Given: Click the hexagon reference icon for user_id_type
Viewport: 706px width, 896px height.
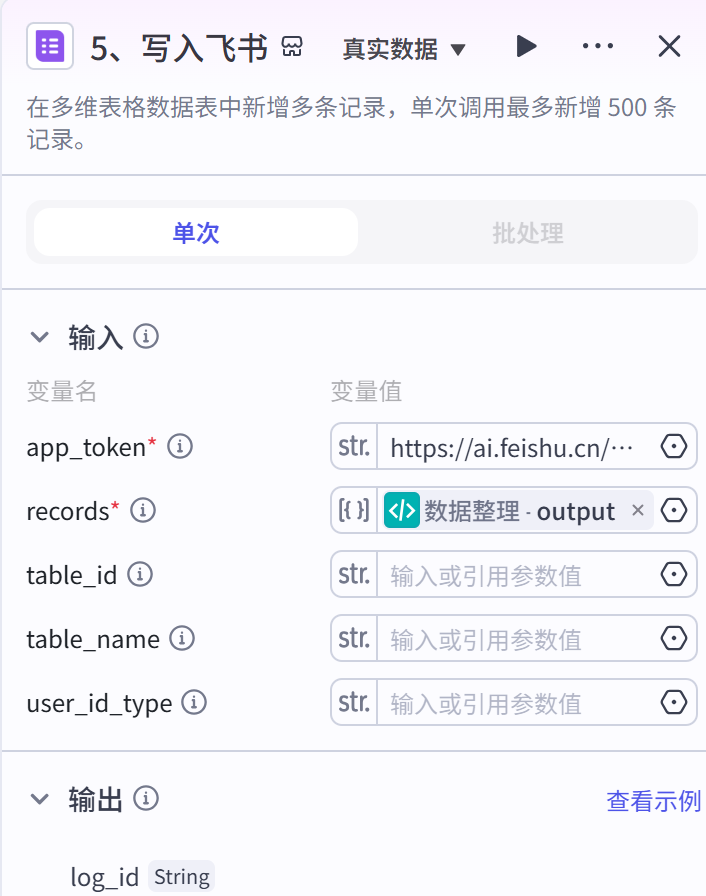Looking at the screenshot, I should (x=674, y=702).
